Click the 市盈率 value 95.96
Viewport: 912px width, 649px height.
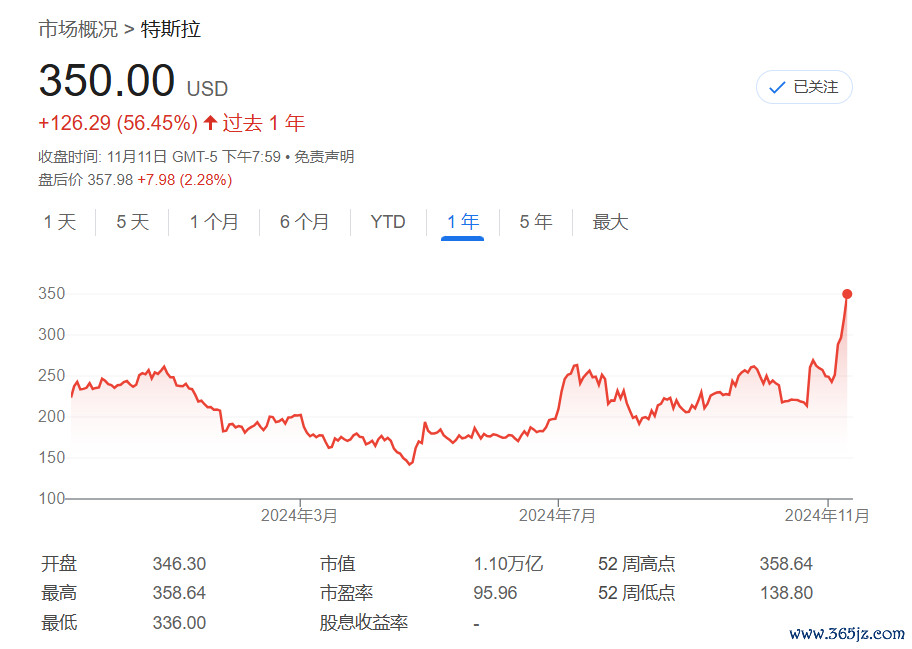[495, 593]
